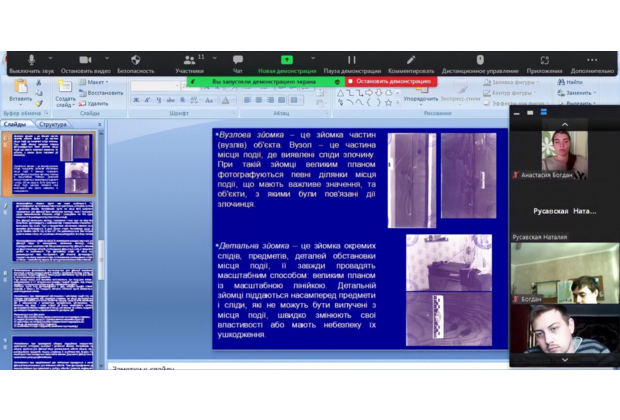The width and height of the screenshot is (620, 420).
Task: Switch to the Структура tab
Action: (53, 125)
